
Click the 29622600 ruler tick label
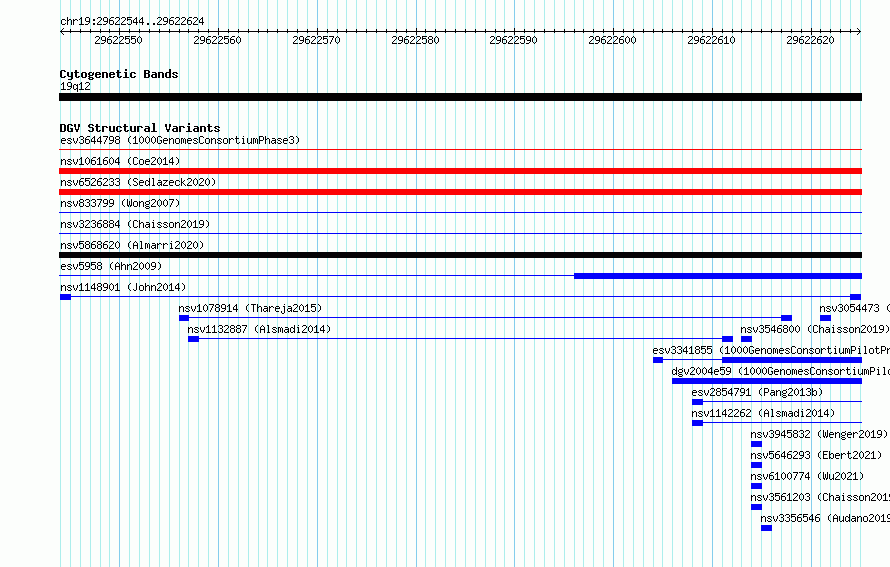coord(612,40)
